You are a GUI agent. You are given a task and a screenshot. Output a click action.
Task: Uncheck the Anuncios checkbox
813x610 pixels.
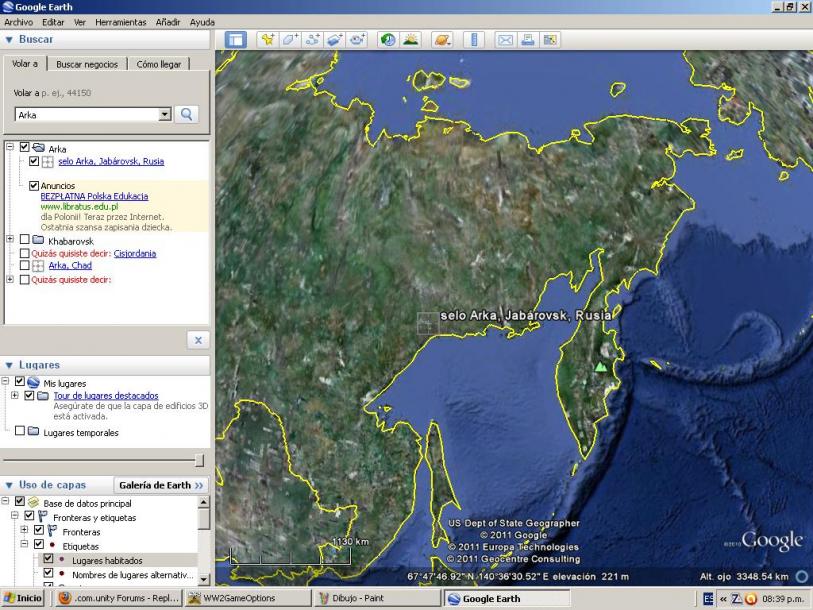pos(35,186)
